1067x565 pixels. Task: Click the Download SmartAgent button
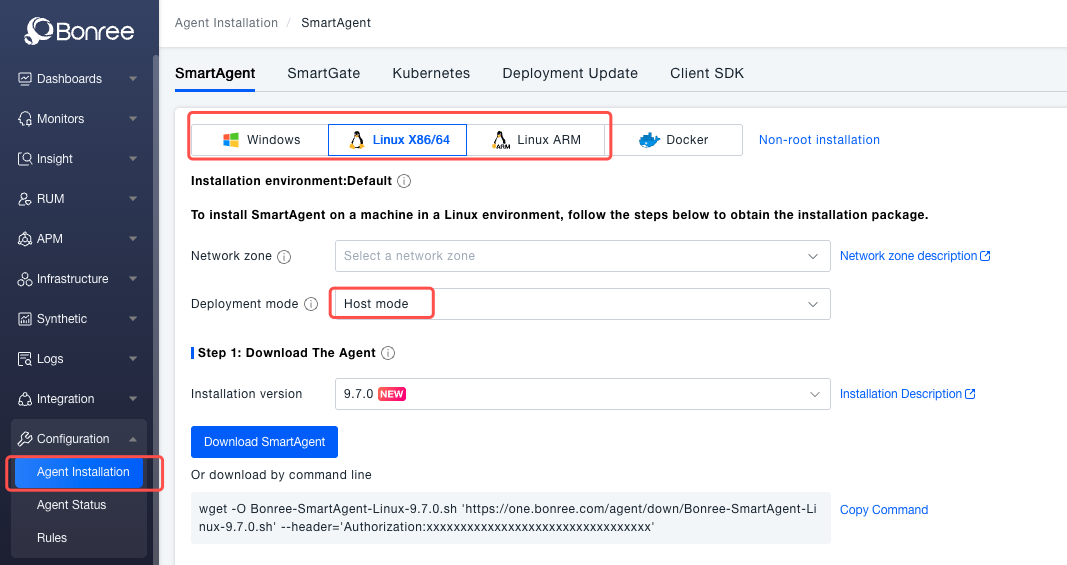click(264, 442)
